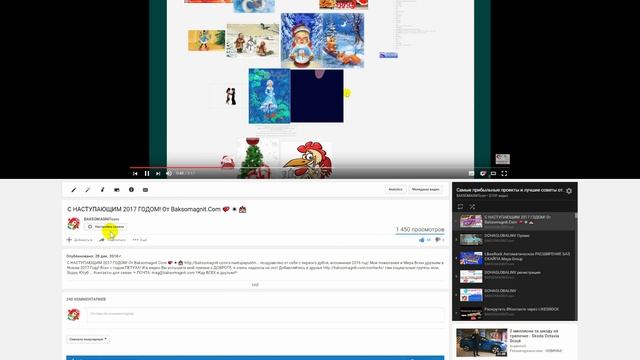The image size is (640, 360).
Task: Open the end screen and annotations tool
Action: 117,190
